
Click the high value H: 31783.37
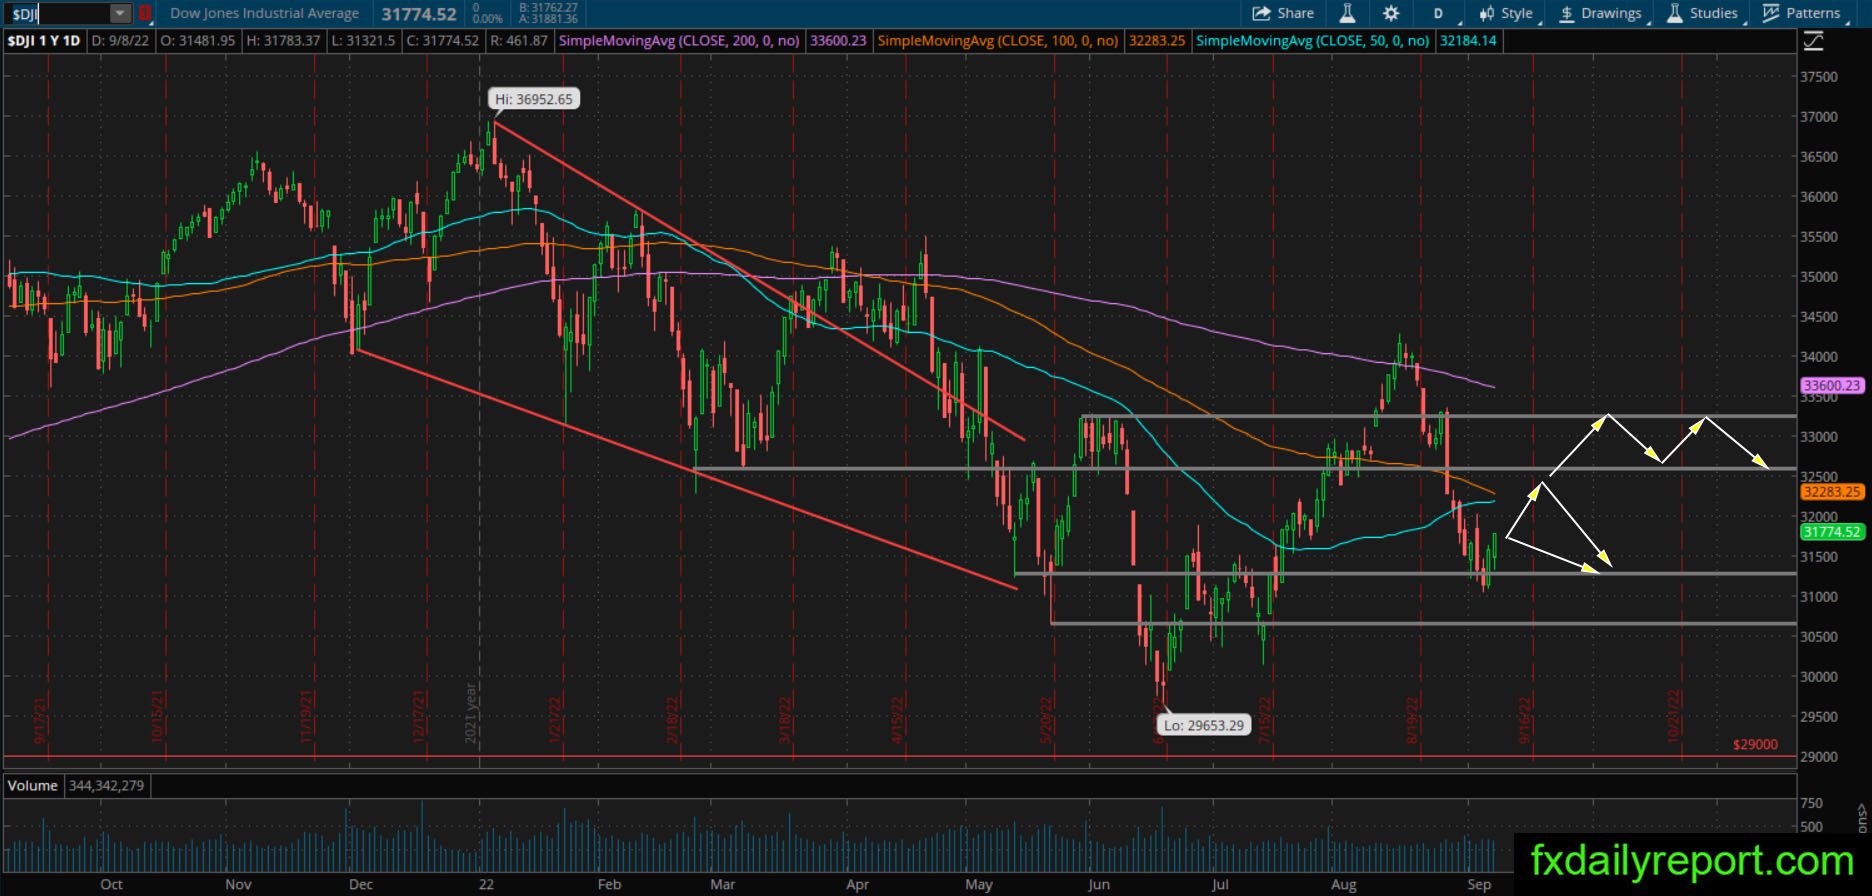283,41
